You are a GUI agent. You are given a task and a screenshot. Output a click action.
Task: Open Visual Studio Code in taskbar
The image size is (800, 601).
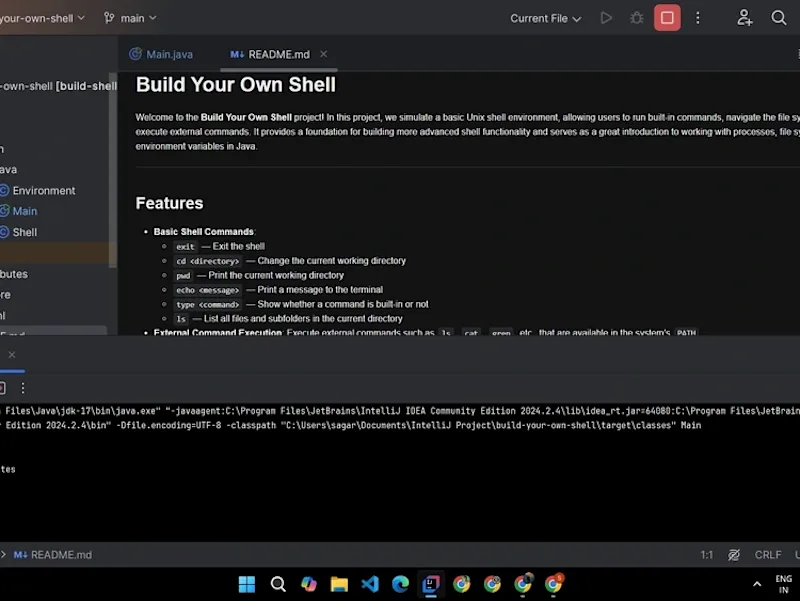click(x=370, y=584)
